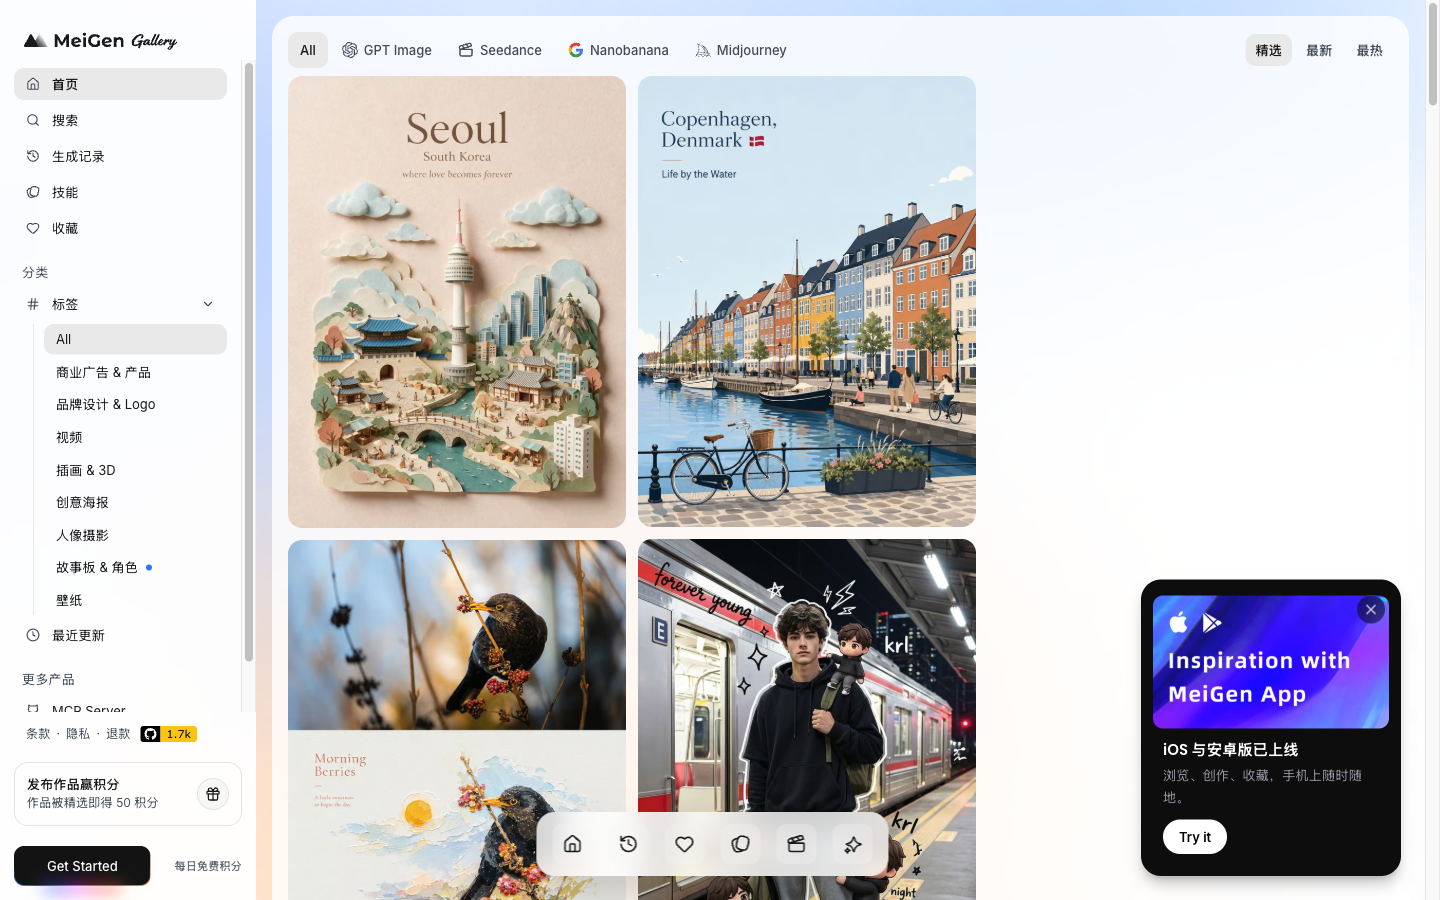Open the Seoul South Korea image
Image resolution: width=1440 pixels, height=900 pixels.
click(x=457, y=302)
